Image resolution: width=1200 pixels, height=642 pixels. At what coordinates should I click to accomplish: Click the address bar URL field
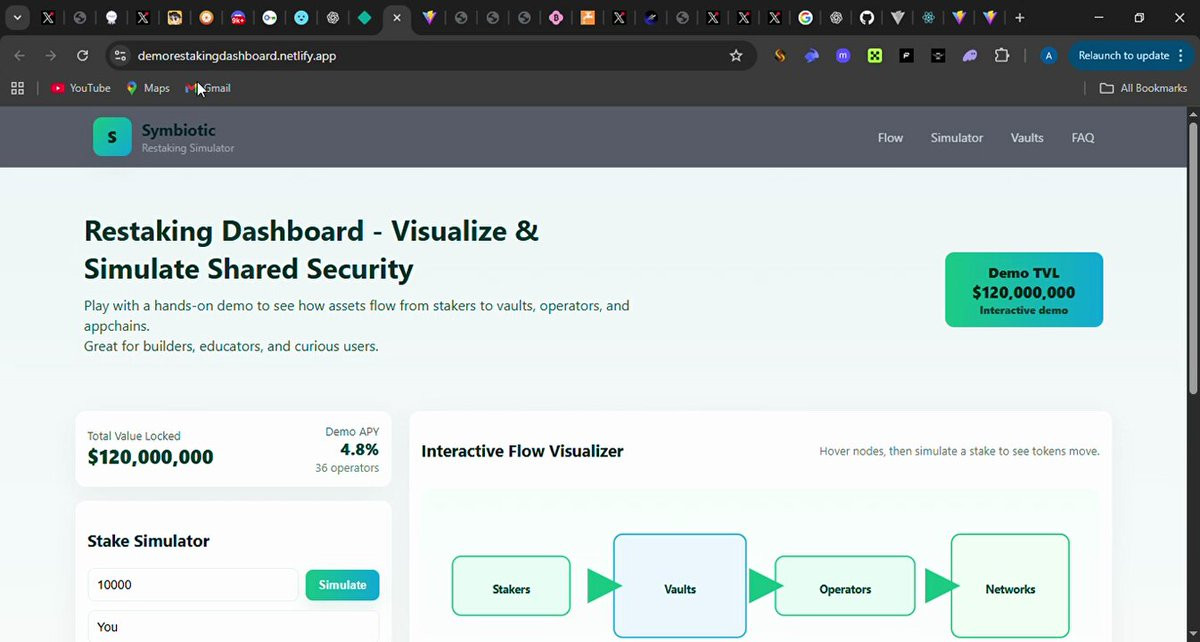(430, 56)
